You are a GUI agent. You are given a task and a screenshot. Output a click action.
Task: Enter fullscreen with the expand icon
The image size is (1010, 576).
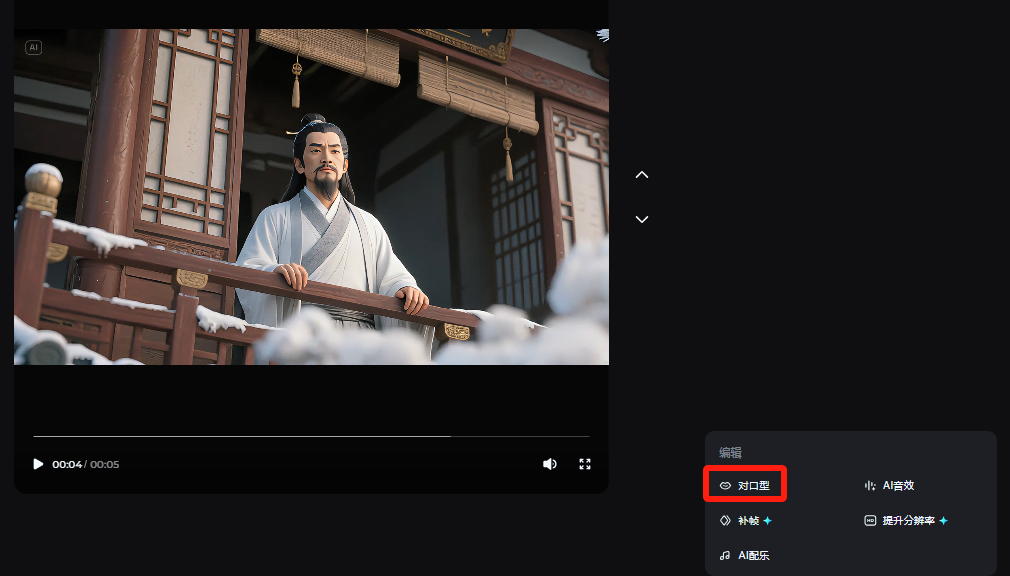click(x=585, y=463)
